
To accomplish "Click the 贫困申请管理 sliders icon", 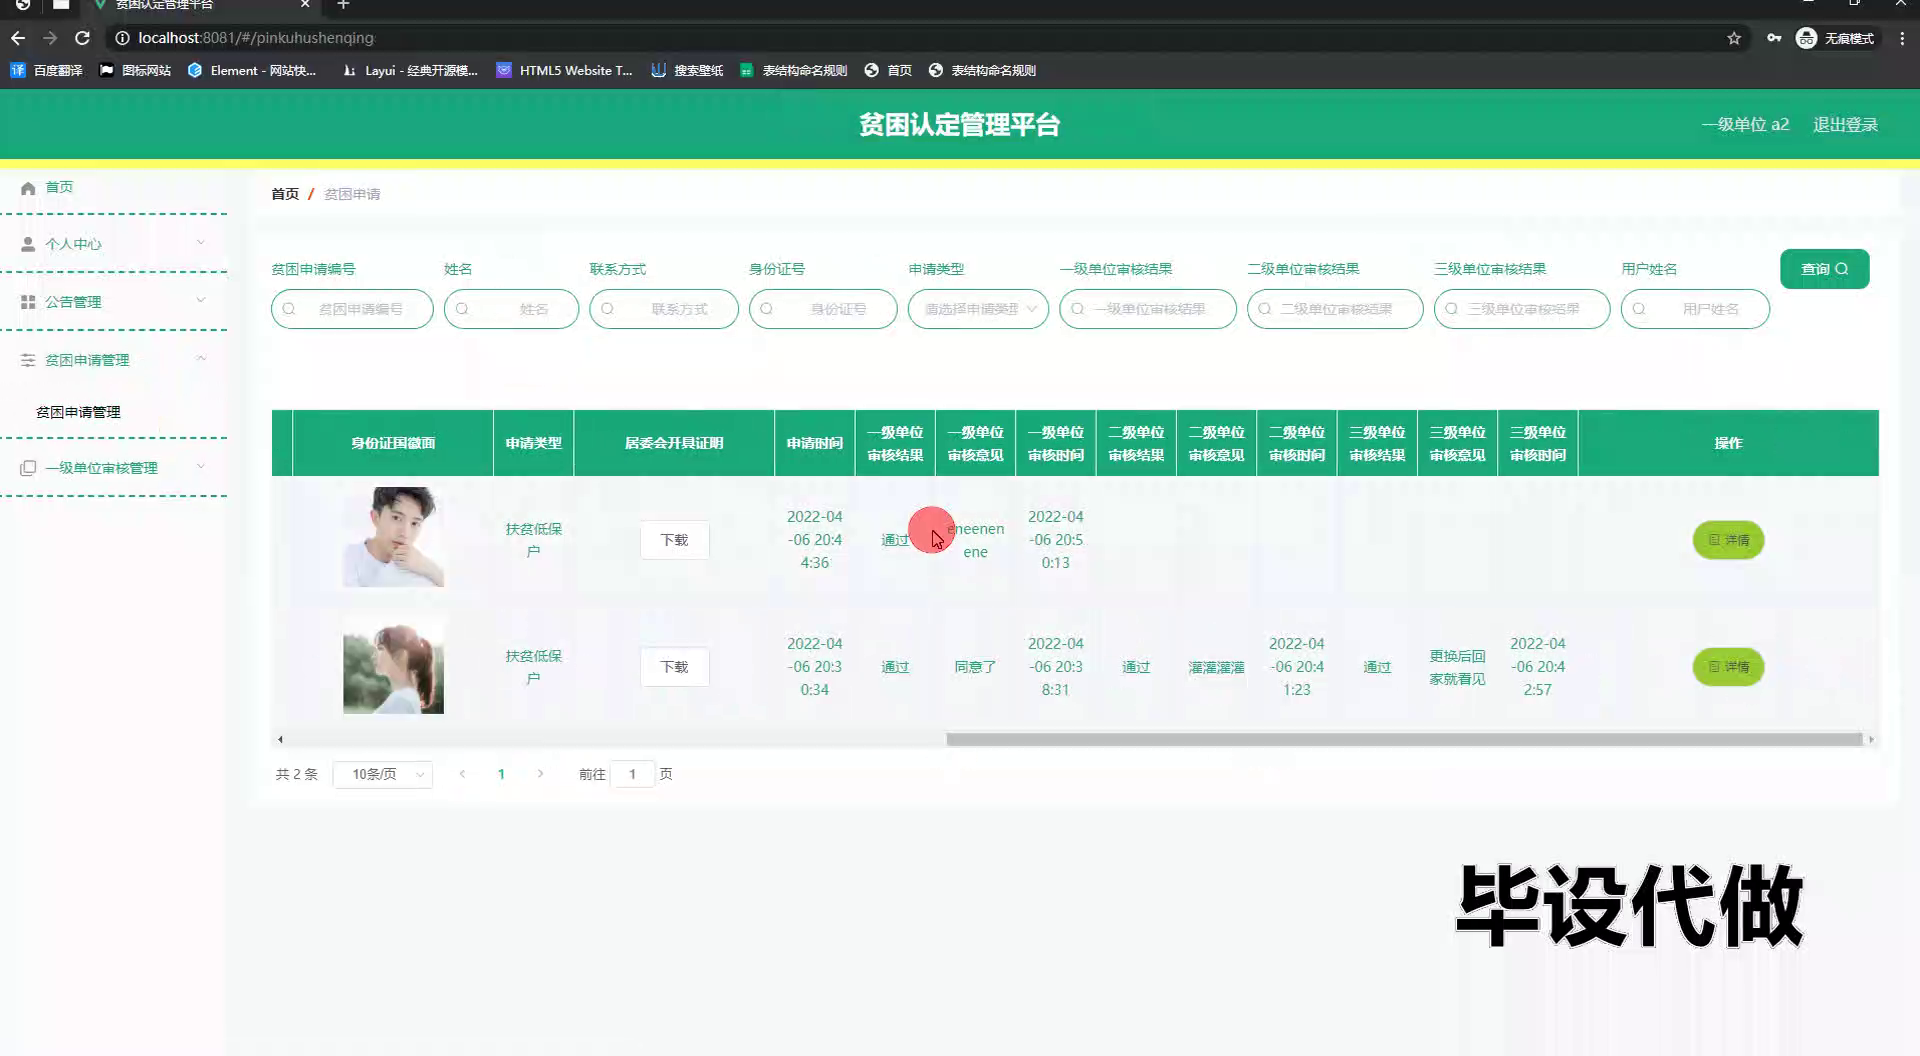I will [x=28, y=360].
